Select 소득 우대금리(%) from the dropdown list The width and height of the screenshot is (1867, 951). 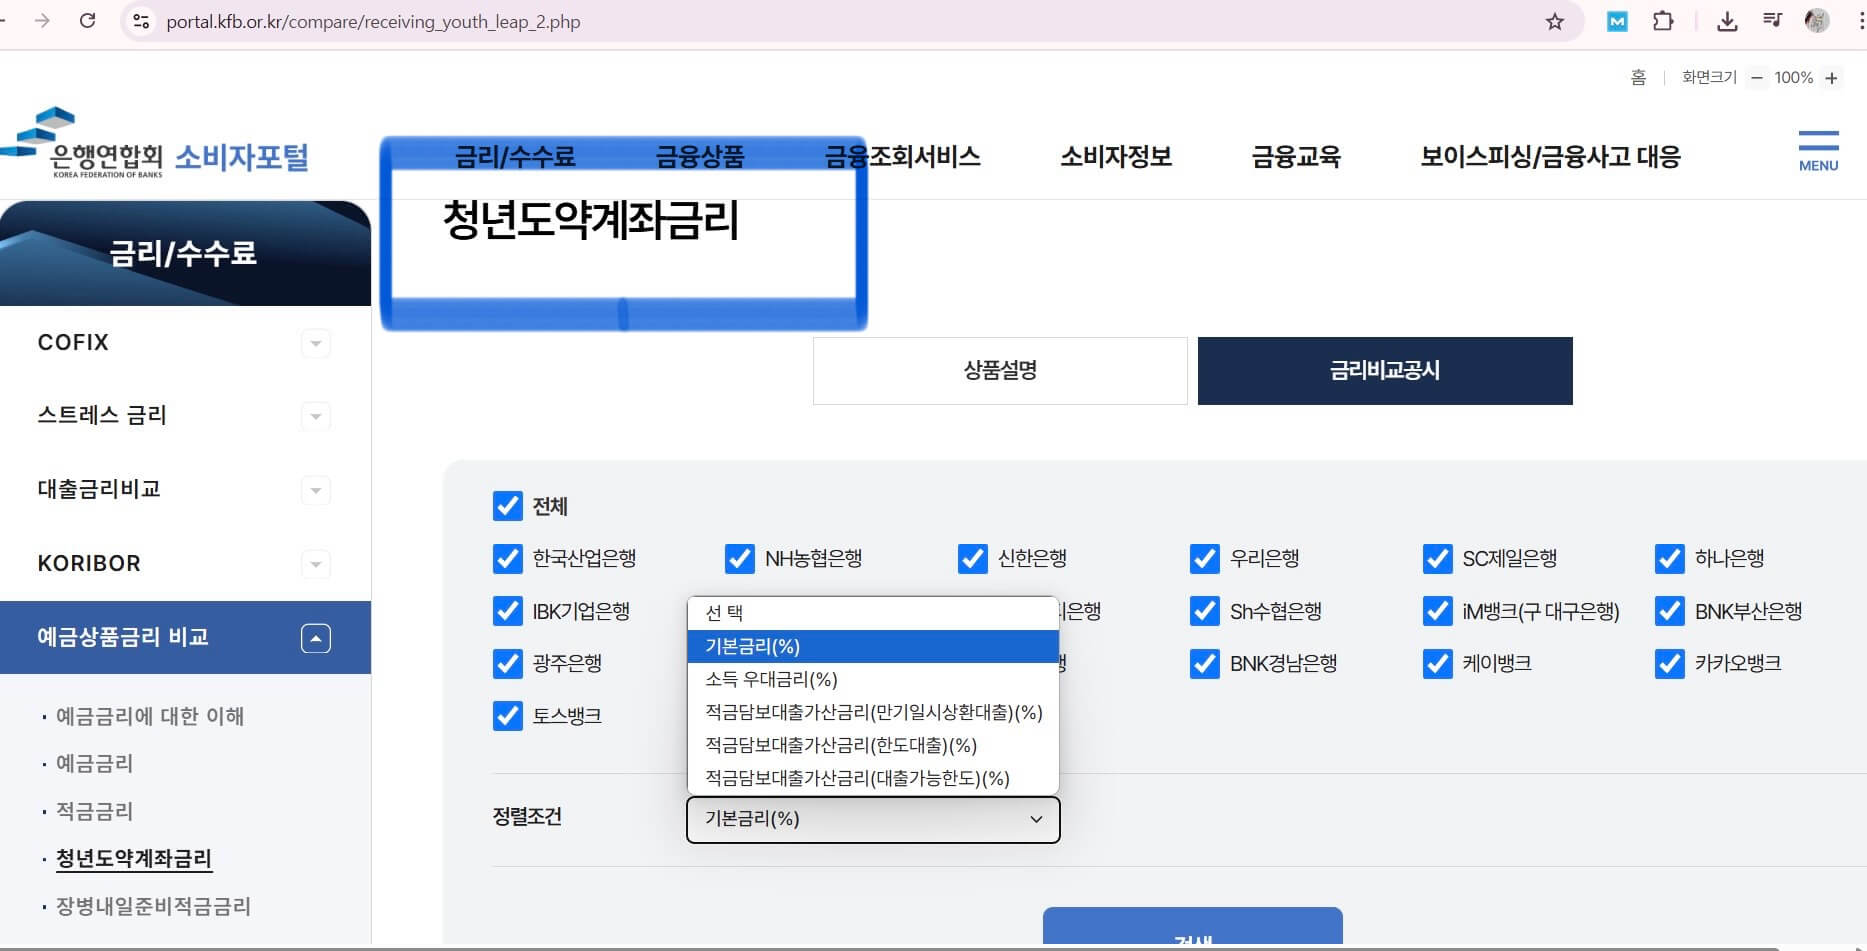pyautogui.click(x=770, y=680)
